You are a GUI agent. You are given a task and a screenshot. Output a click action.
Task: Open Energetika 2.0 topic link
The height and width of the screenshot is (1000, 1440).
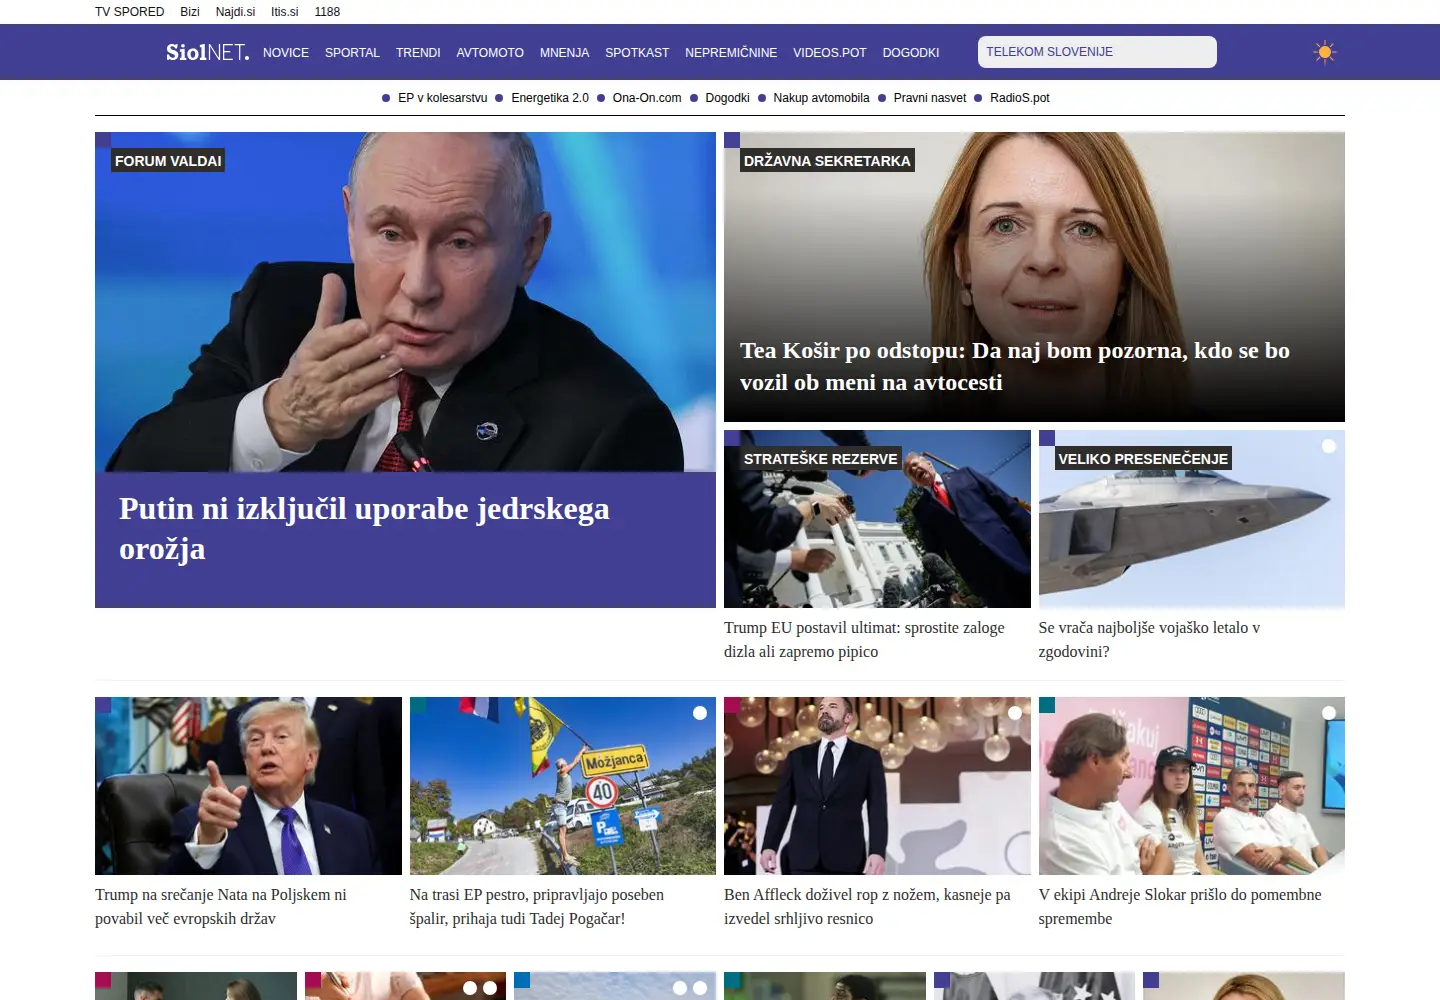pos(550,98)
